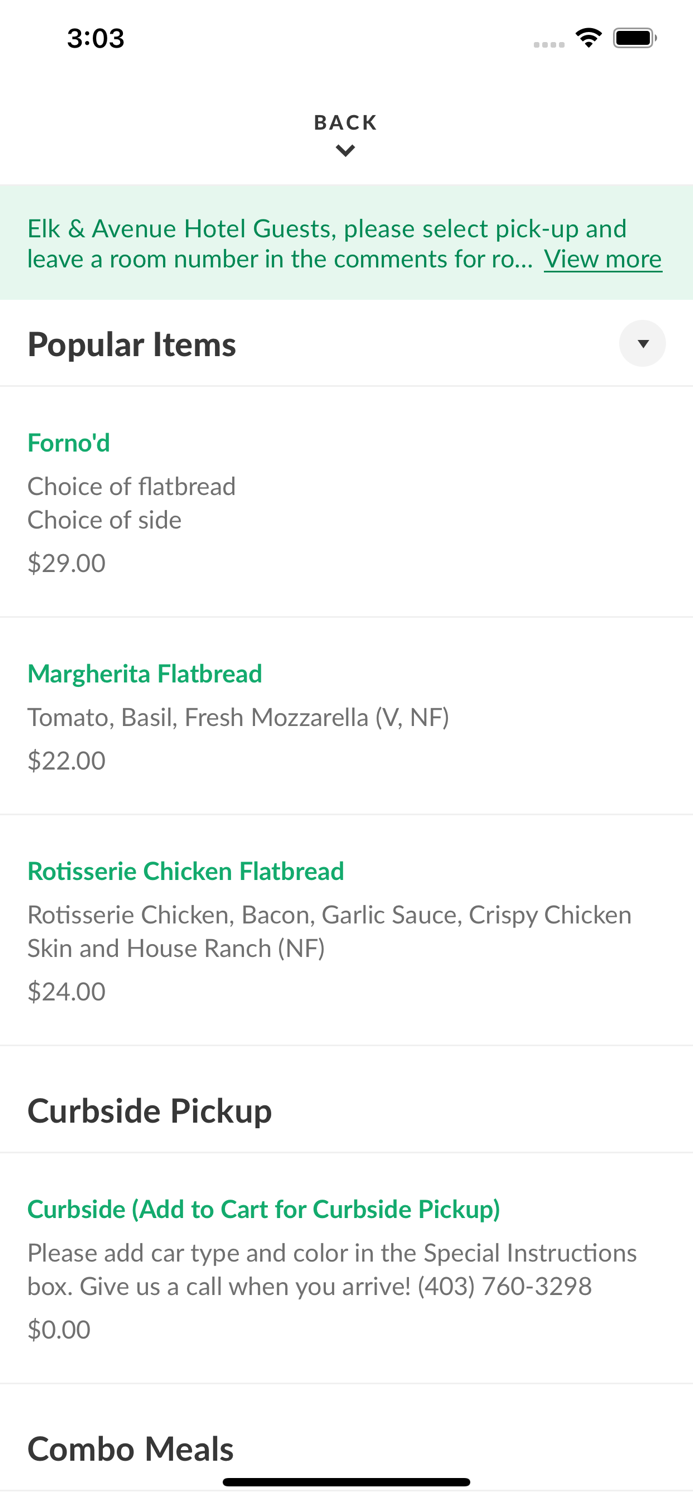This screenshot has width=693, height=1500.
Task: Click the BACK label at top
Action: [345, 122]
